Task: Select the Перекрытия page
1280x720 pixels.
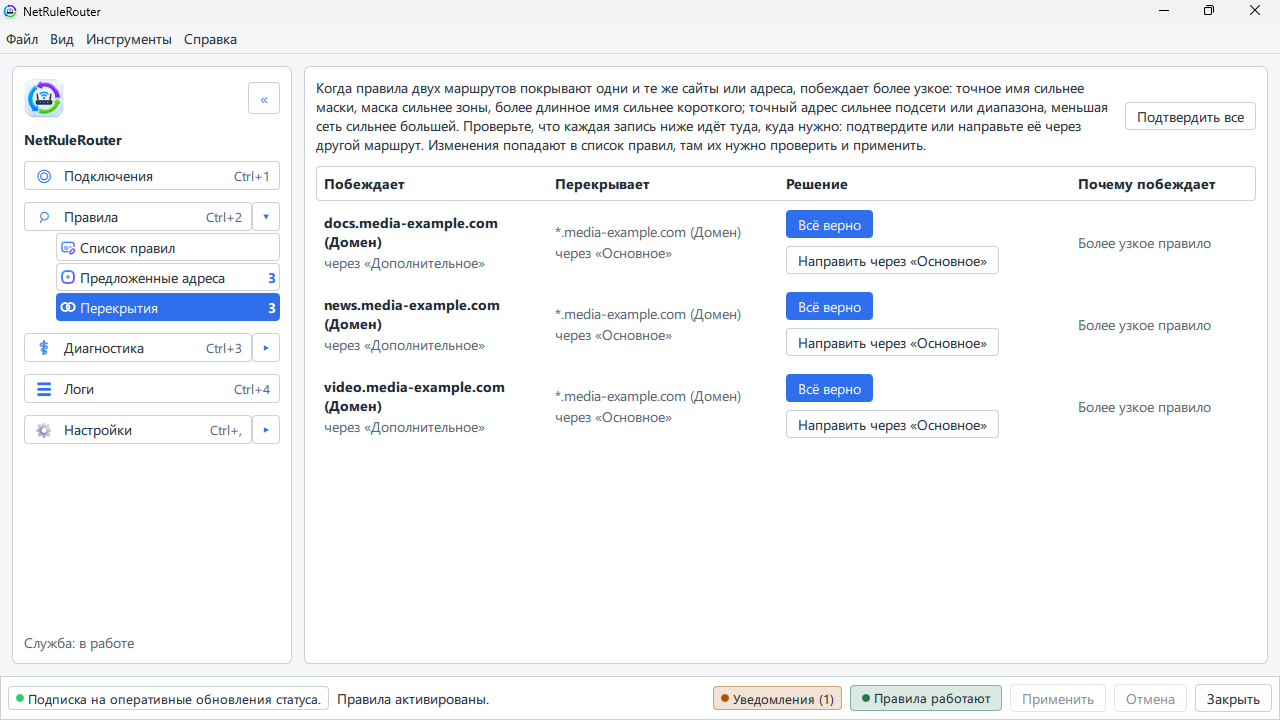Action: coord(168,308)
